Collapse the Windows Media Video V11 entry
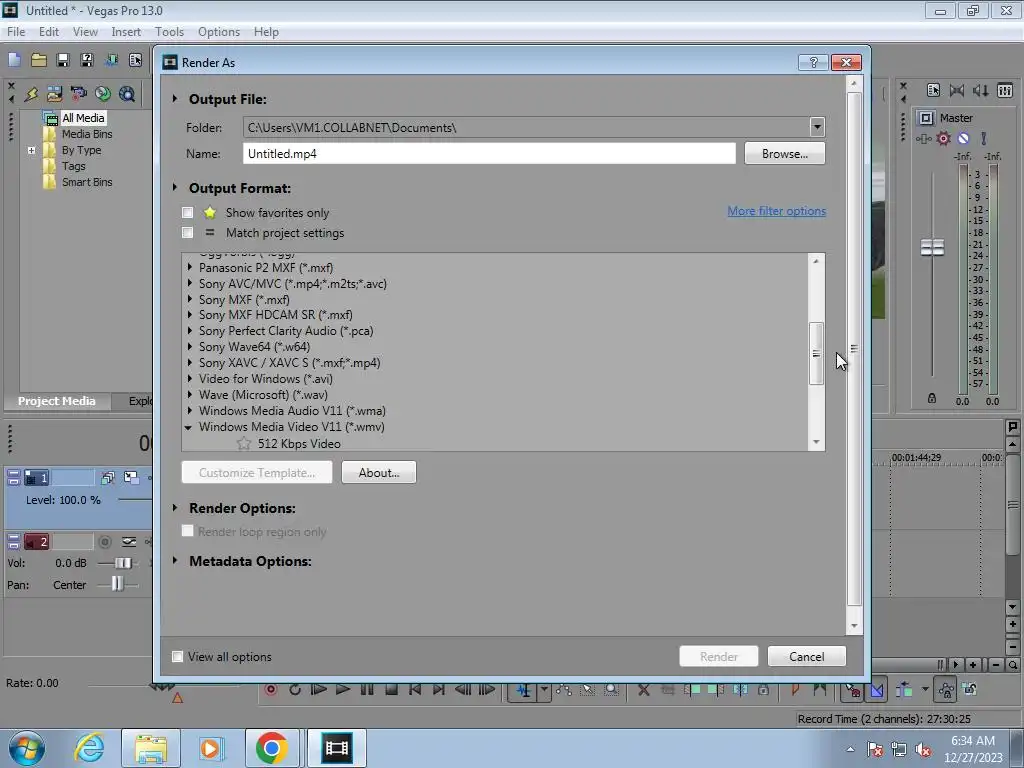 click(189, 427)
